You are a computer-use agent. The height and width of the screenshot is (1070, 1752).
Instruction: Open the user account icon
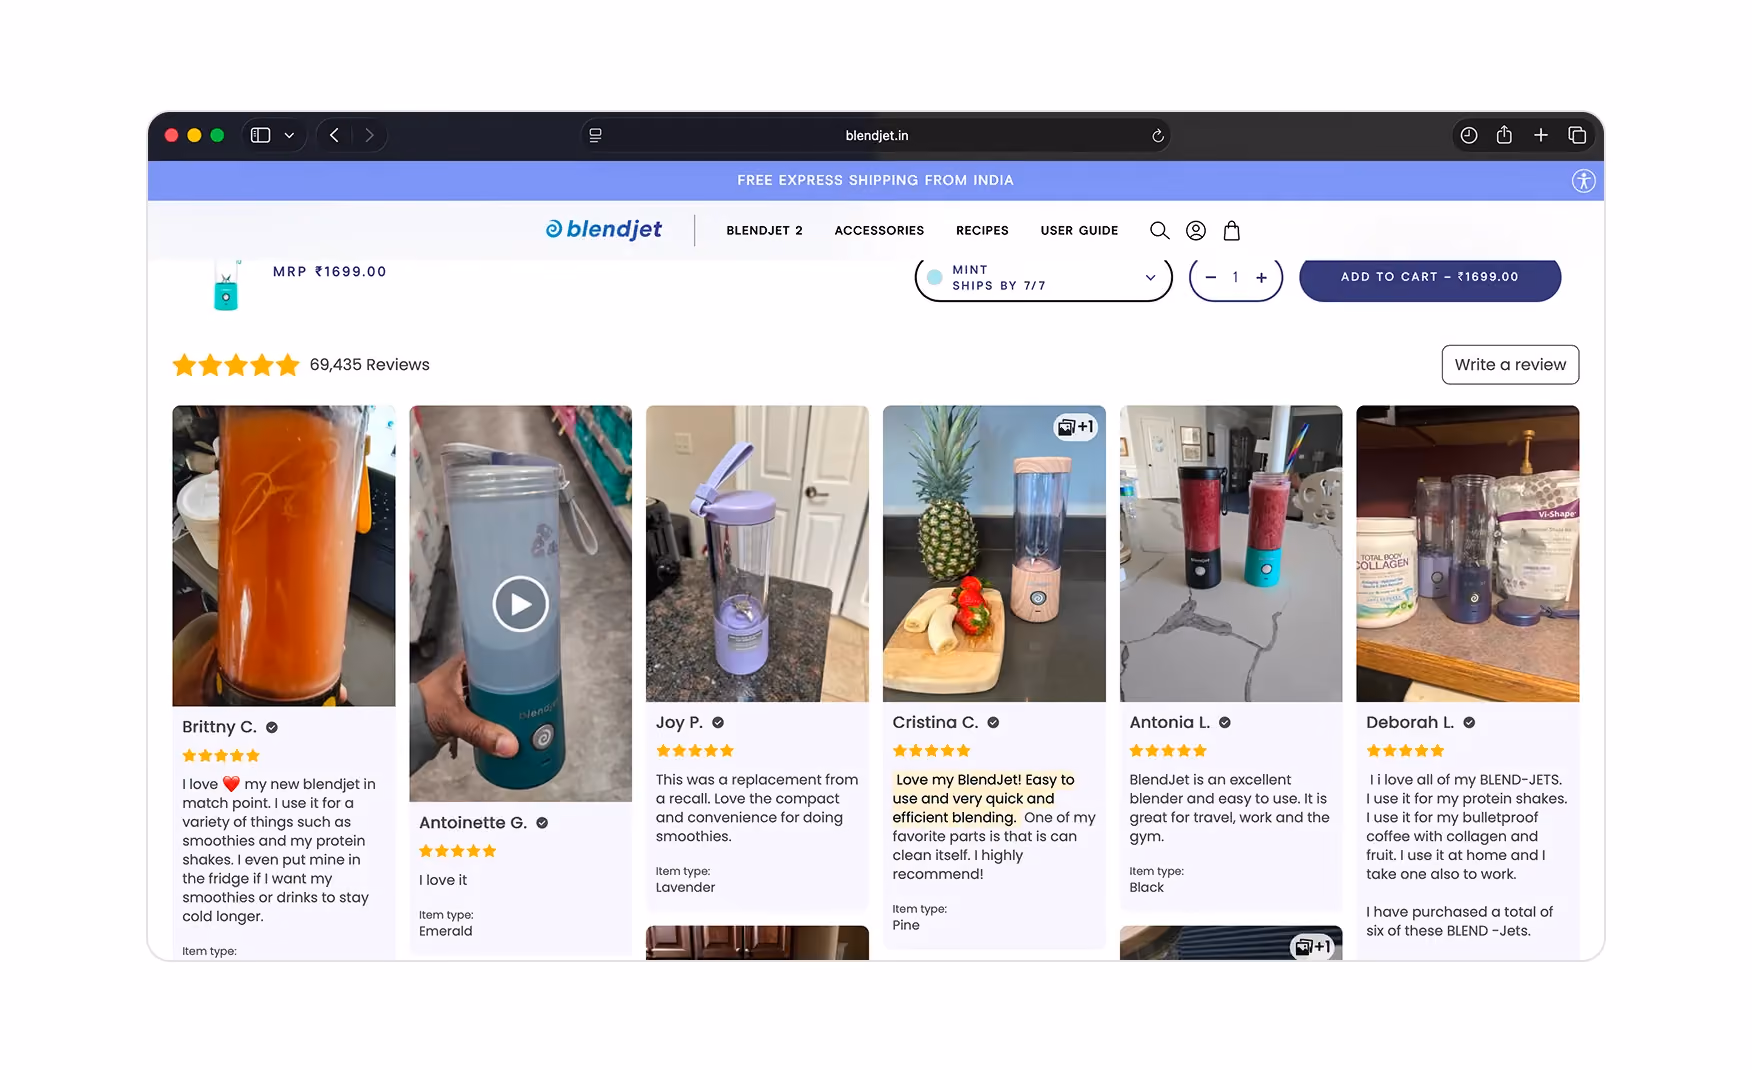click(1196, 231)
